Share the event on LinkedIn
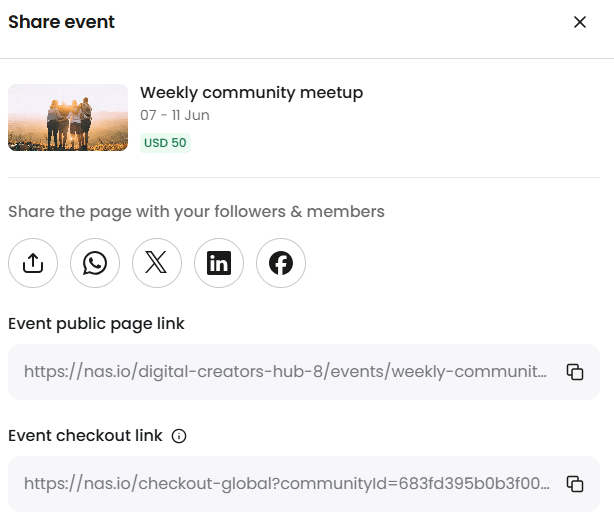The width and height of the screenshot is (614, 527). pos(219,263)
